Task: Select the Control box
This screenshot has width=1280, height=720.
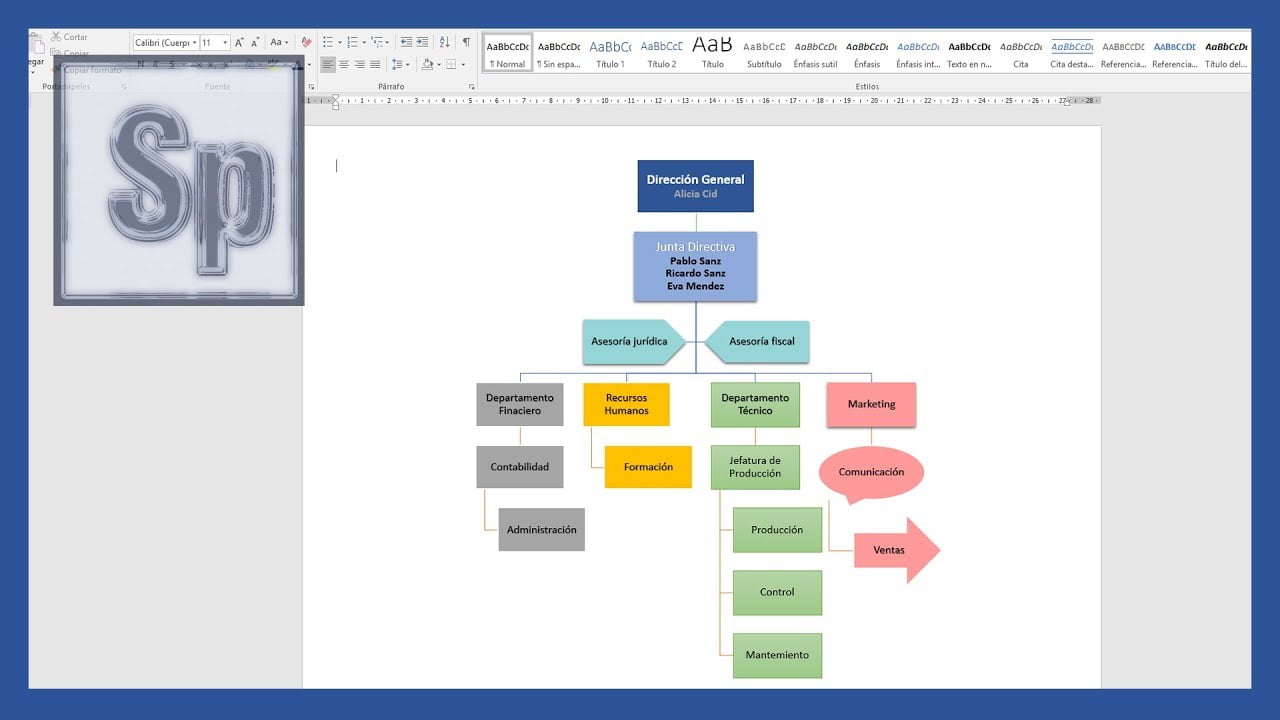Action: [x=777, y=592]
